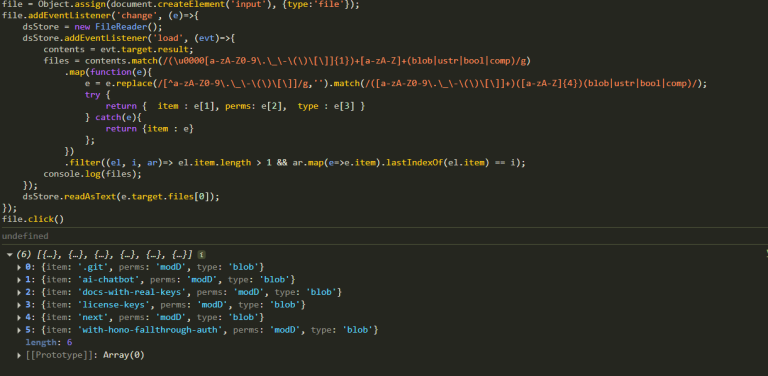
Task: Expand entry 2 'docs-with-real-keys'
Action: pyautogui.click(x=19, y=292)
